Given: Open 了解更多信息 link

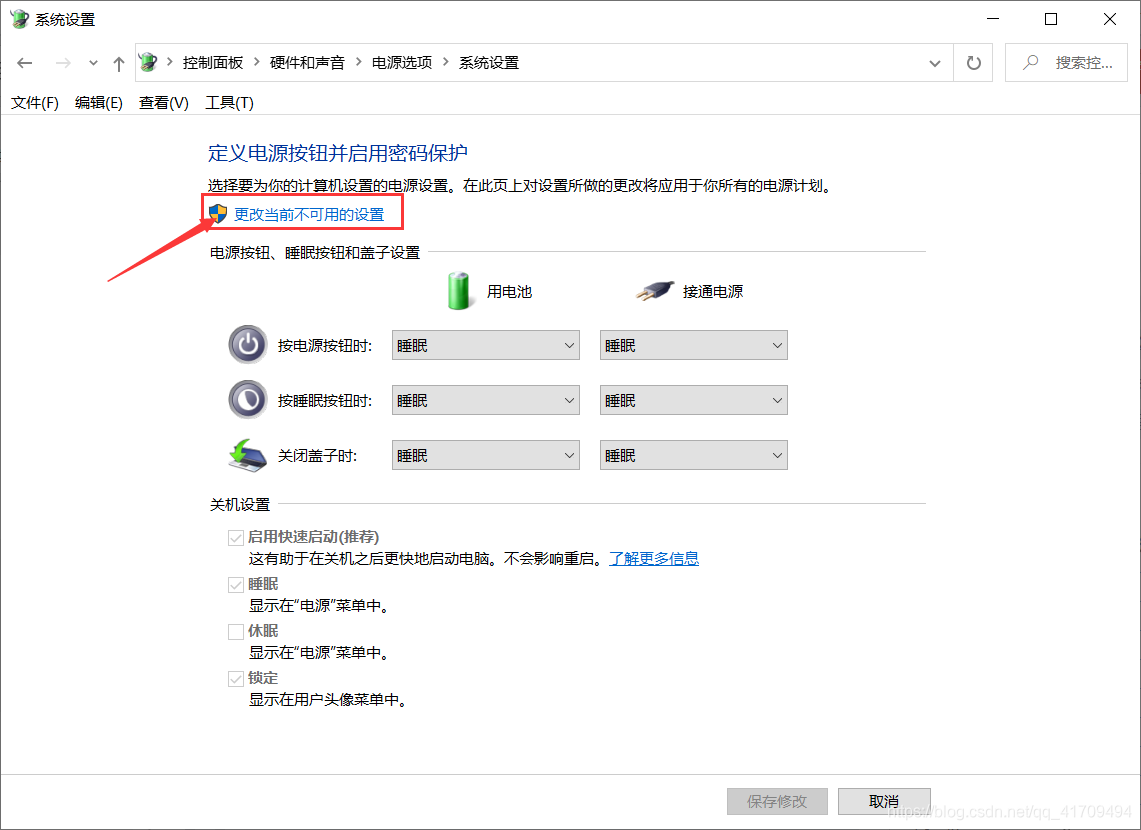Looking at the screenshot, I should point(654,558).
